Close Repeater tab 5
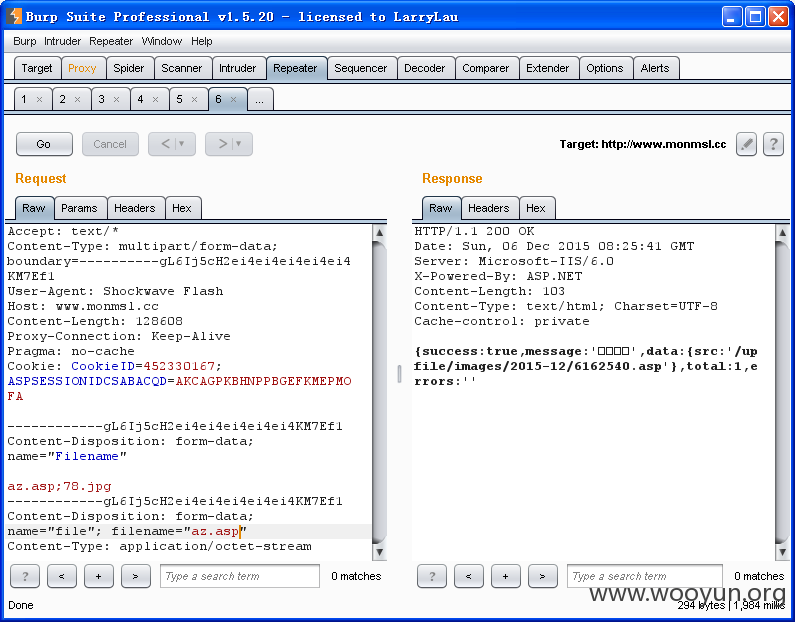Viewport: 795px width, 622px height. pos(195,99)
